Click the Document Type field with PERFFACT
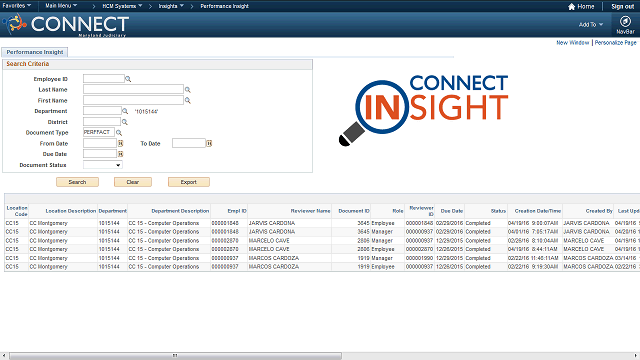The image size is (640, 360). [99, 132]
